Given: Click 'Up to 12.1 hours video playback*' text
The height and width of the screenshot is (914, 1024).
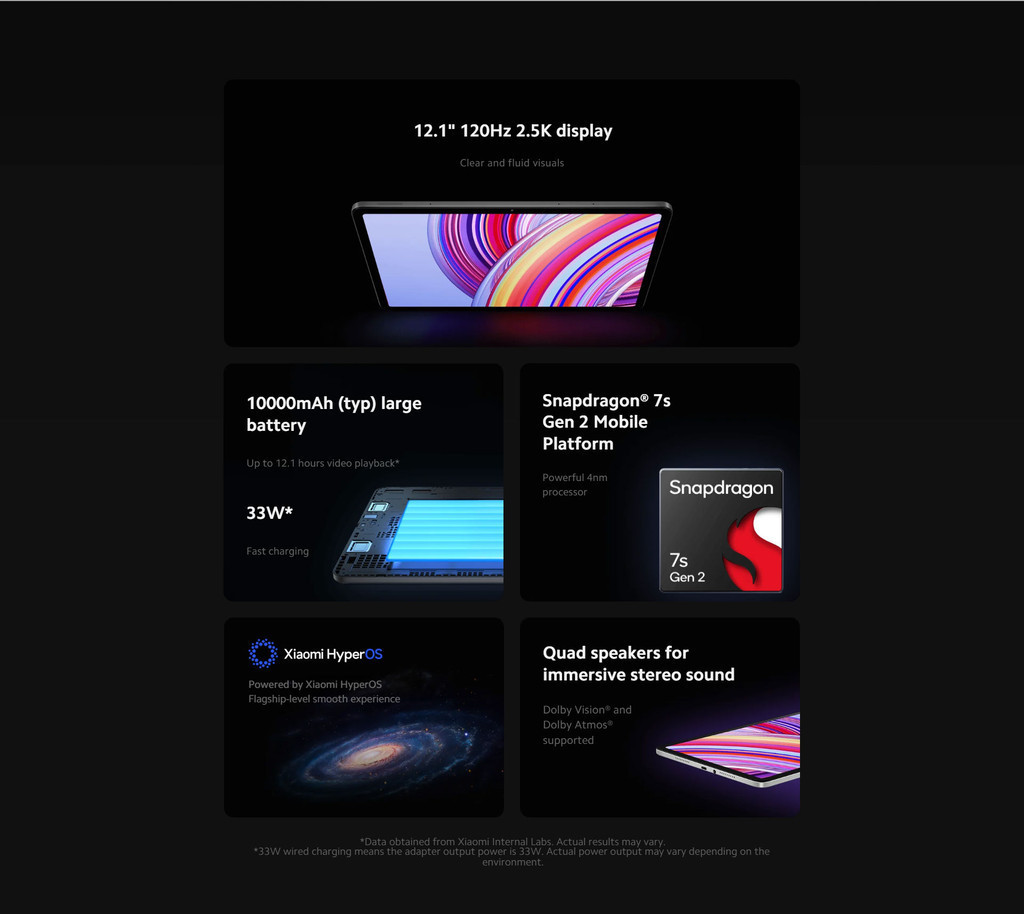Looking at the screenshot, I should pos(323,464).
